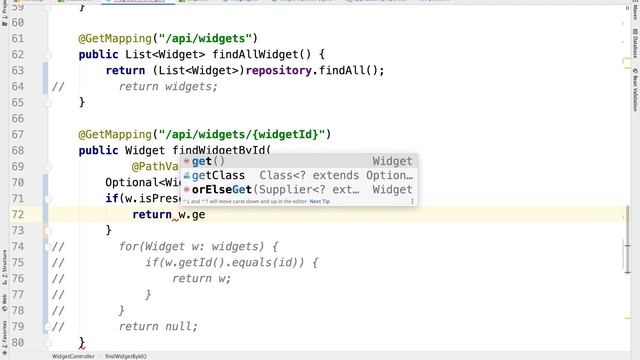Jump to the bottom yellow warning stripe marker

[628, 318]
